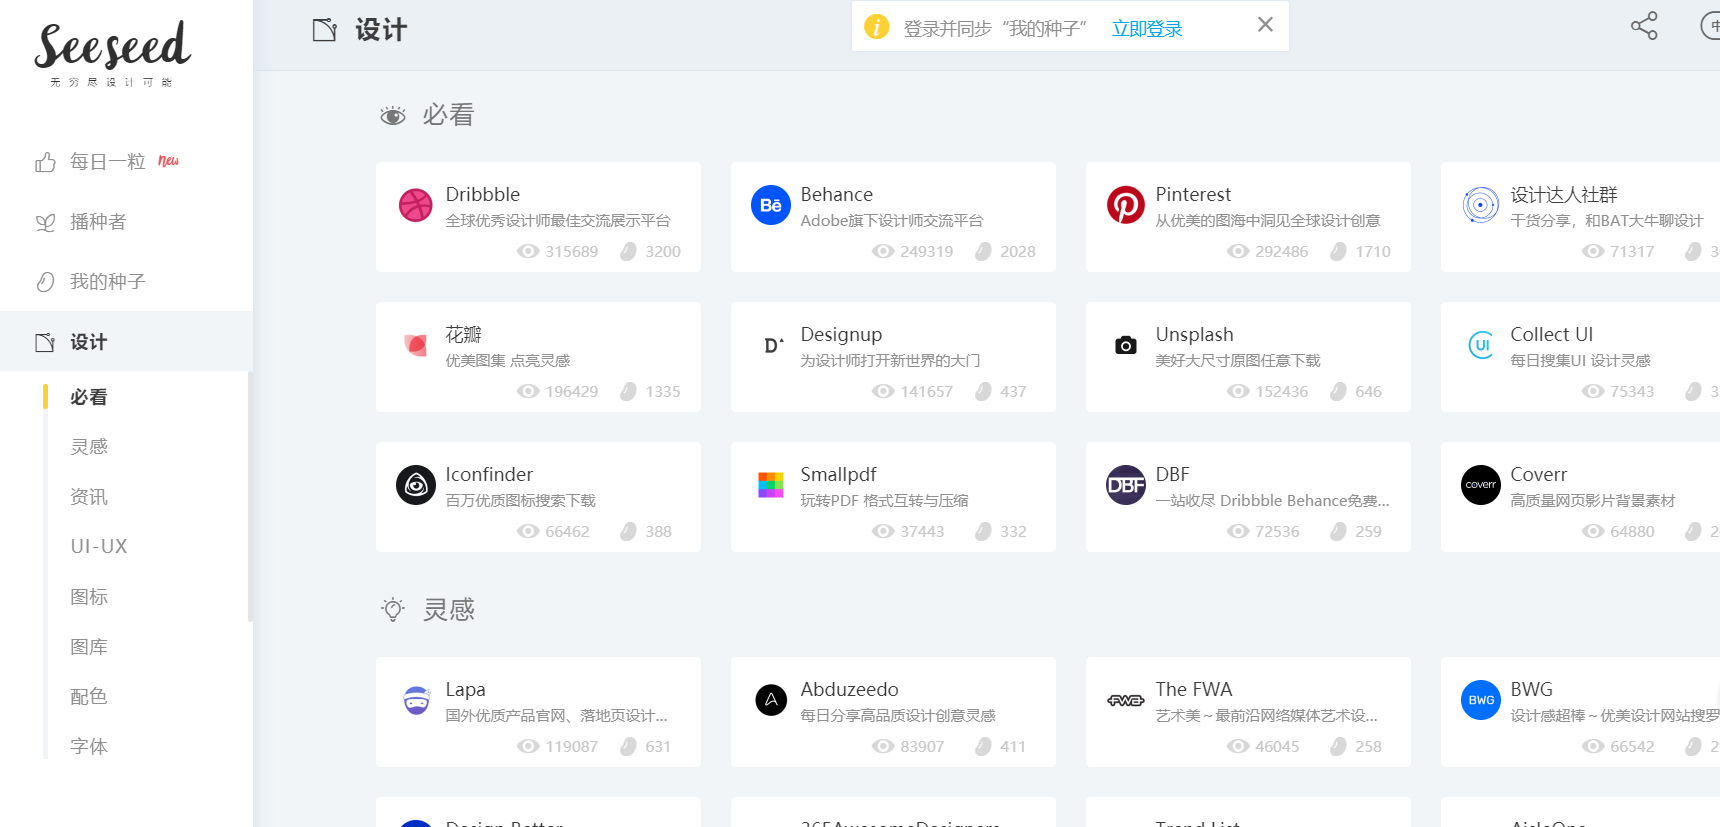Screen dimensions: 1720x827
Task: Click the view count 249319 on Behance
Action: click(x=927, y=252)
